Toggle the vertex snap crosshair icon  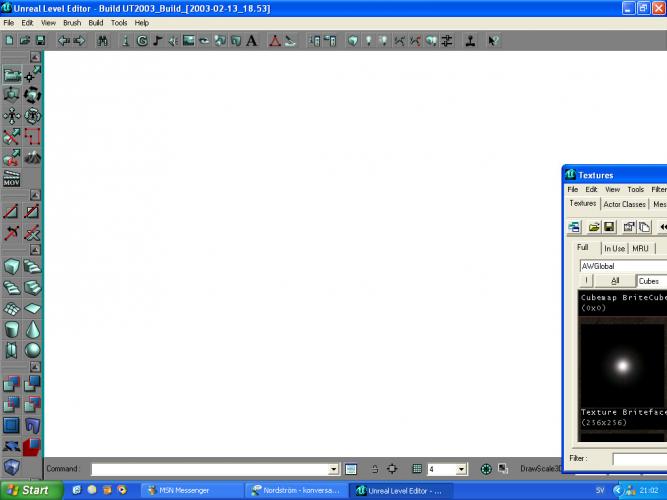(x=392, y=468)
